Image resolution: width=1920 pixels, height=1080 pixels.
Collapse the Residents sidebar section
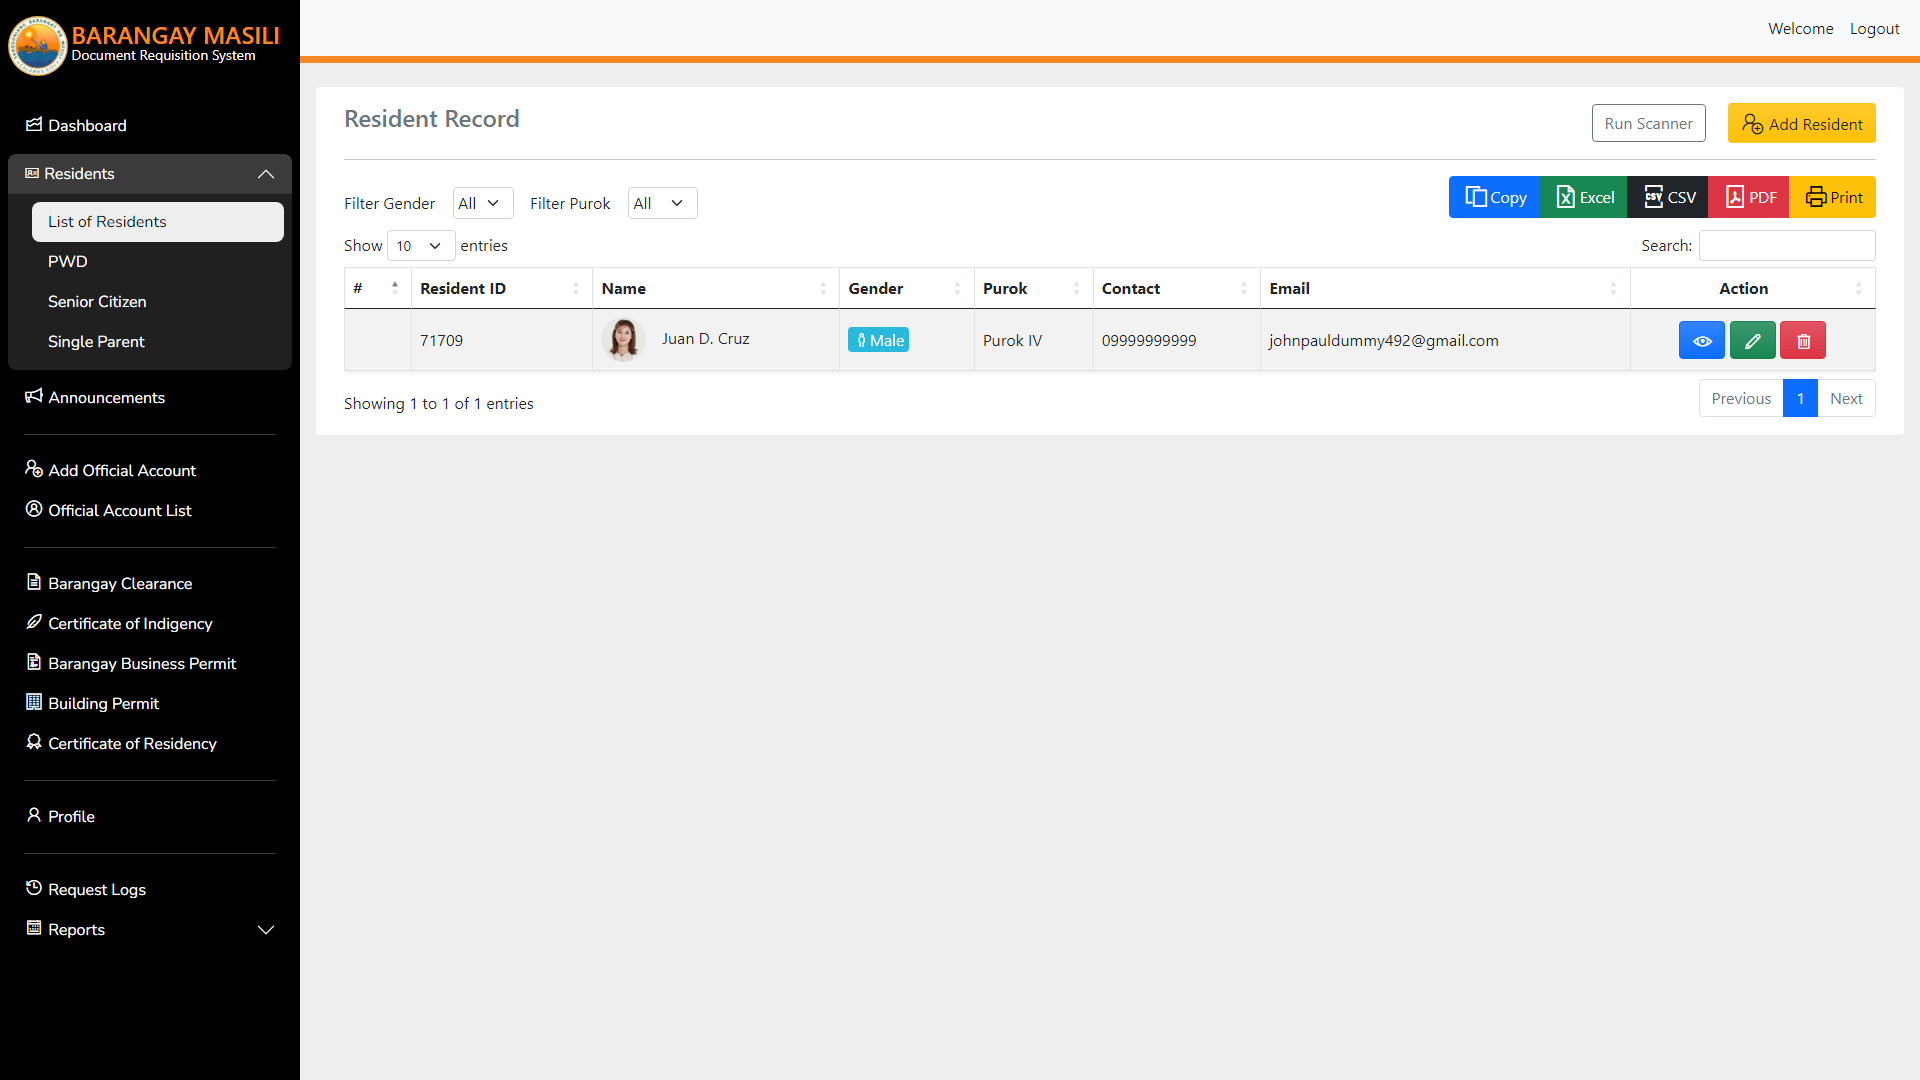click(265, 174)
